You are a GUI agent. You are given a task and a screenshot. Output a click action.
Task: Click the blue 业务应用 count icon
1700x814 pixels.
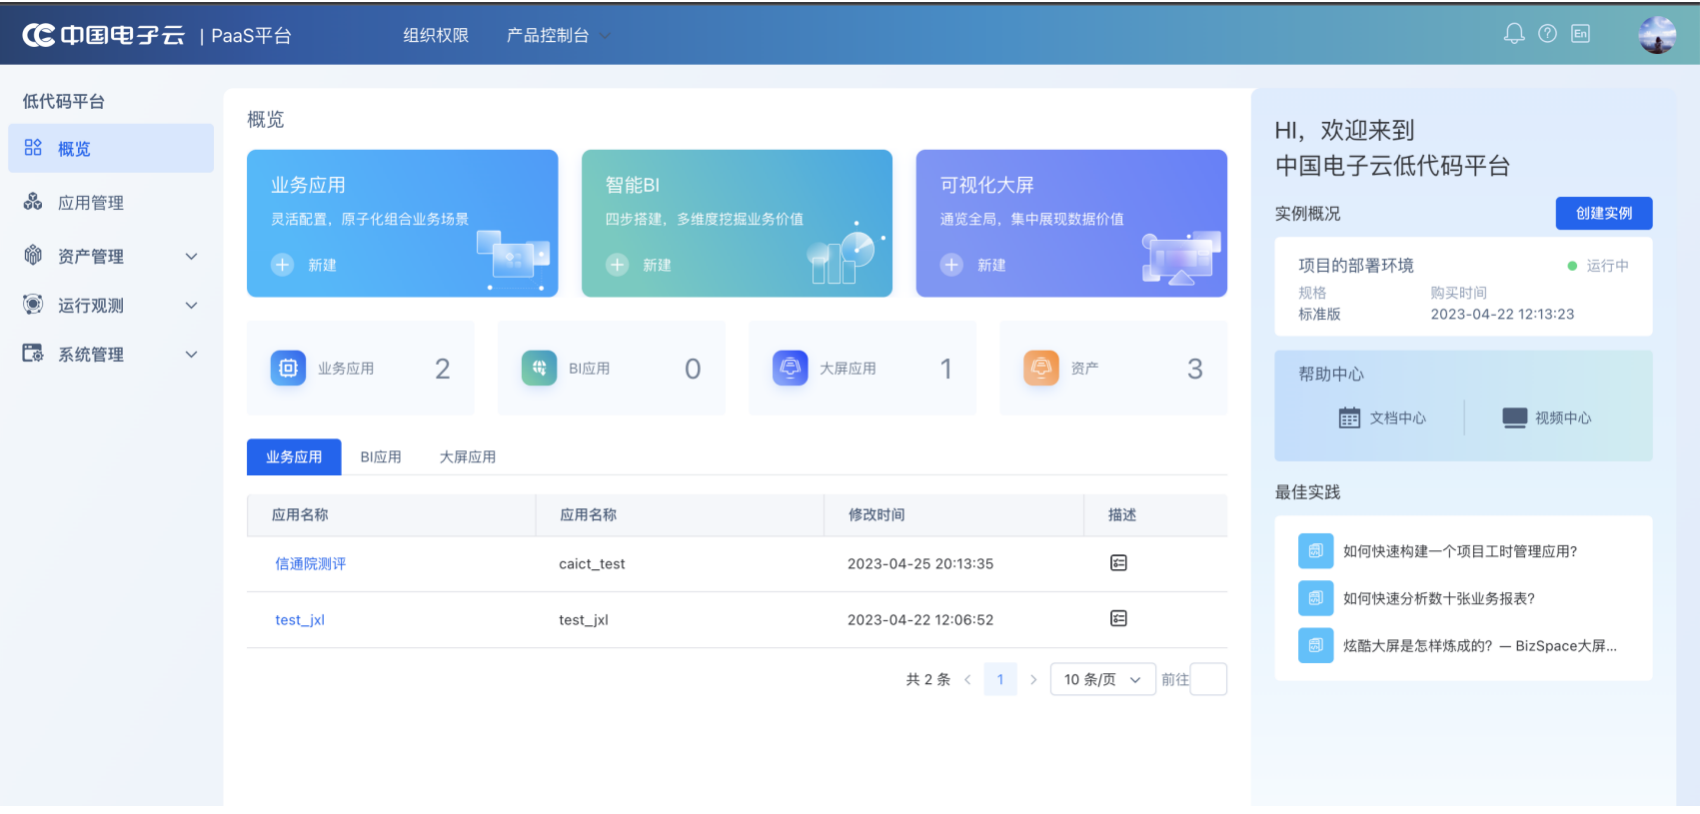[288, 368]
